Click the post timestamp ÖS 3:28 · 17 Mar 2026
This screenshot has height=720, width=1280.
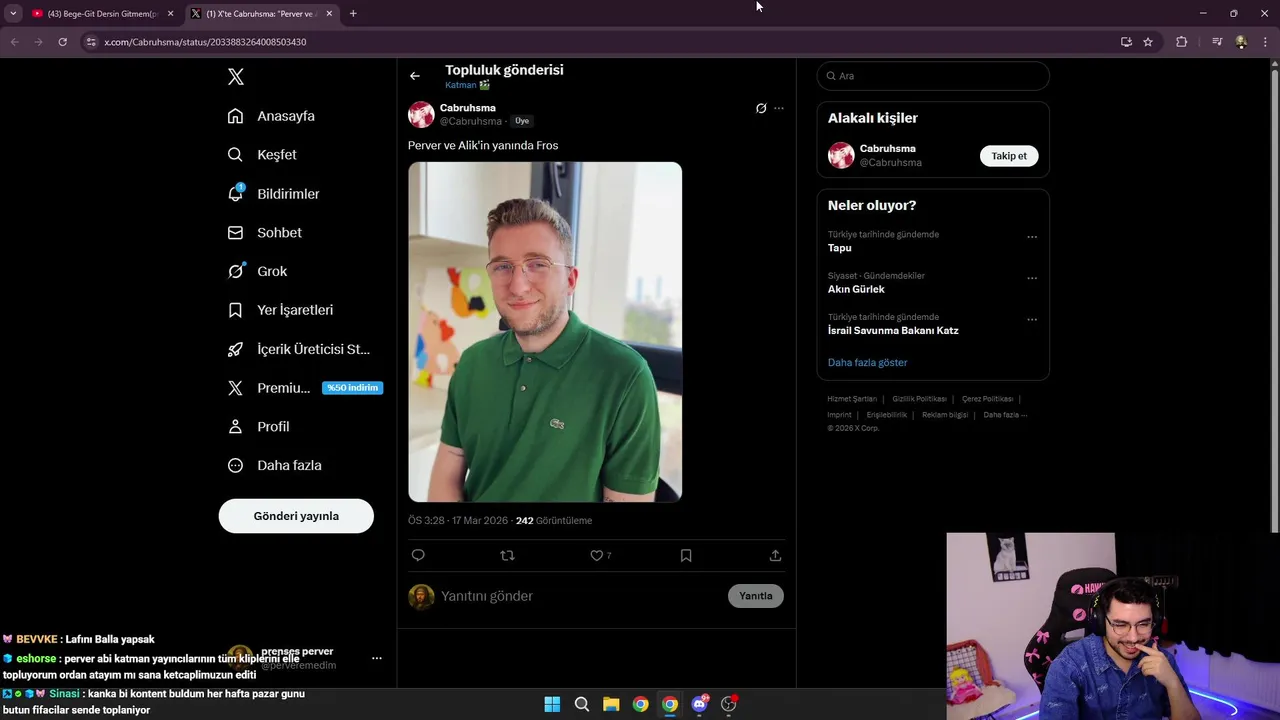[458, 521]
